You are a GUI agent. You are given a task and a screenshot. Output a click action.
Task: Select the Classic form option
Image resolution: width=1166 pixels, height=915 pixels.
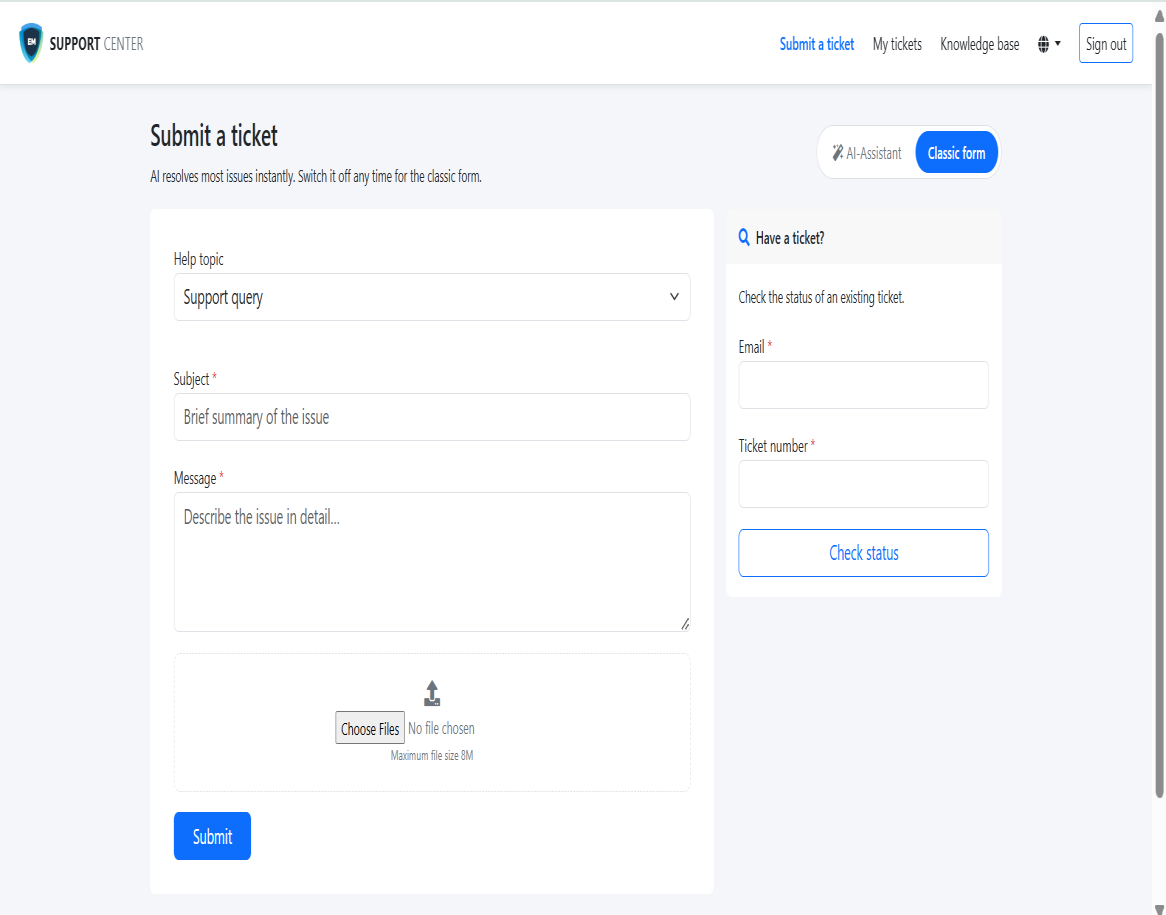click(956, 152)
